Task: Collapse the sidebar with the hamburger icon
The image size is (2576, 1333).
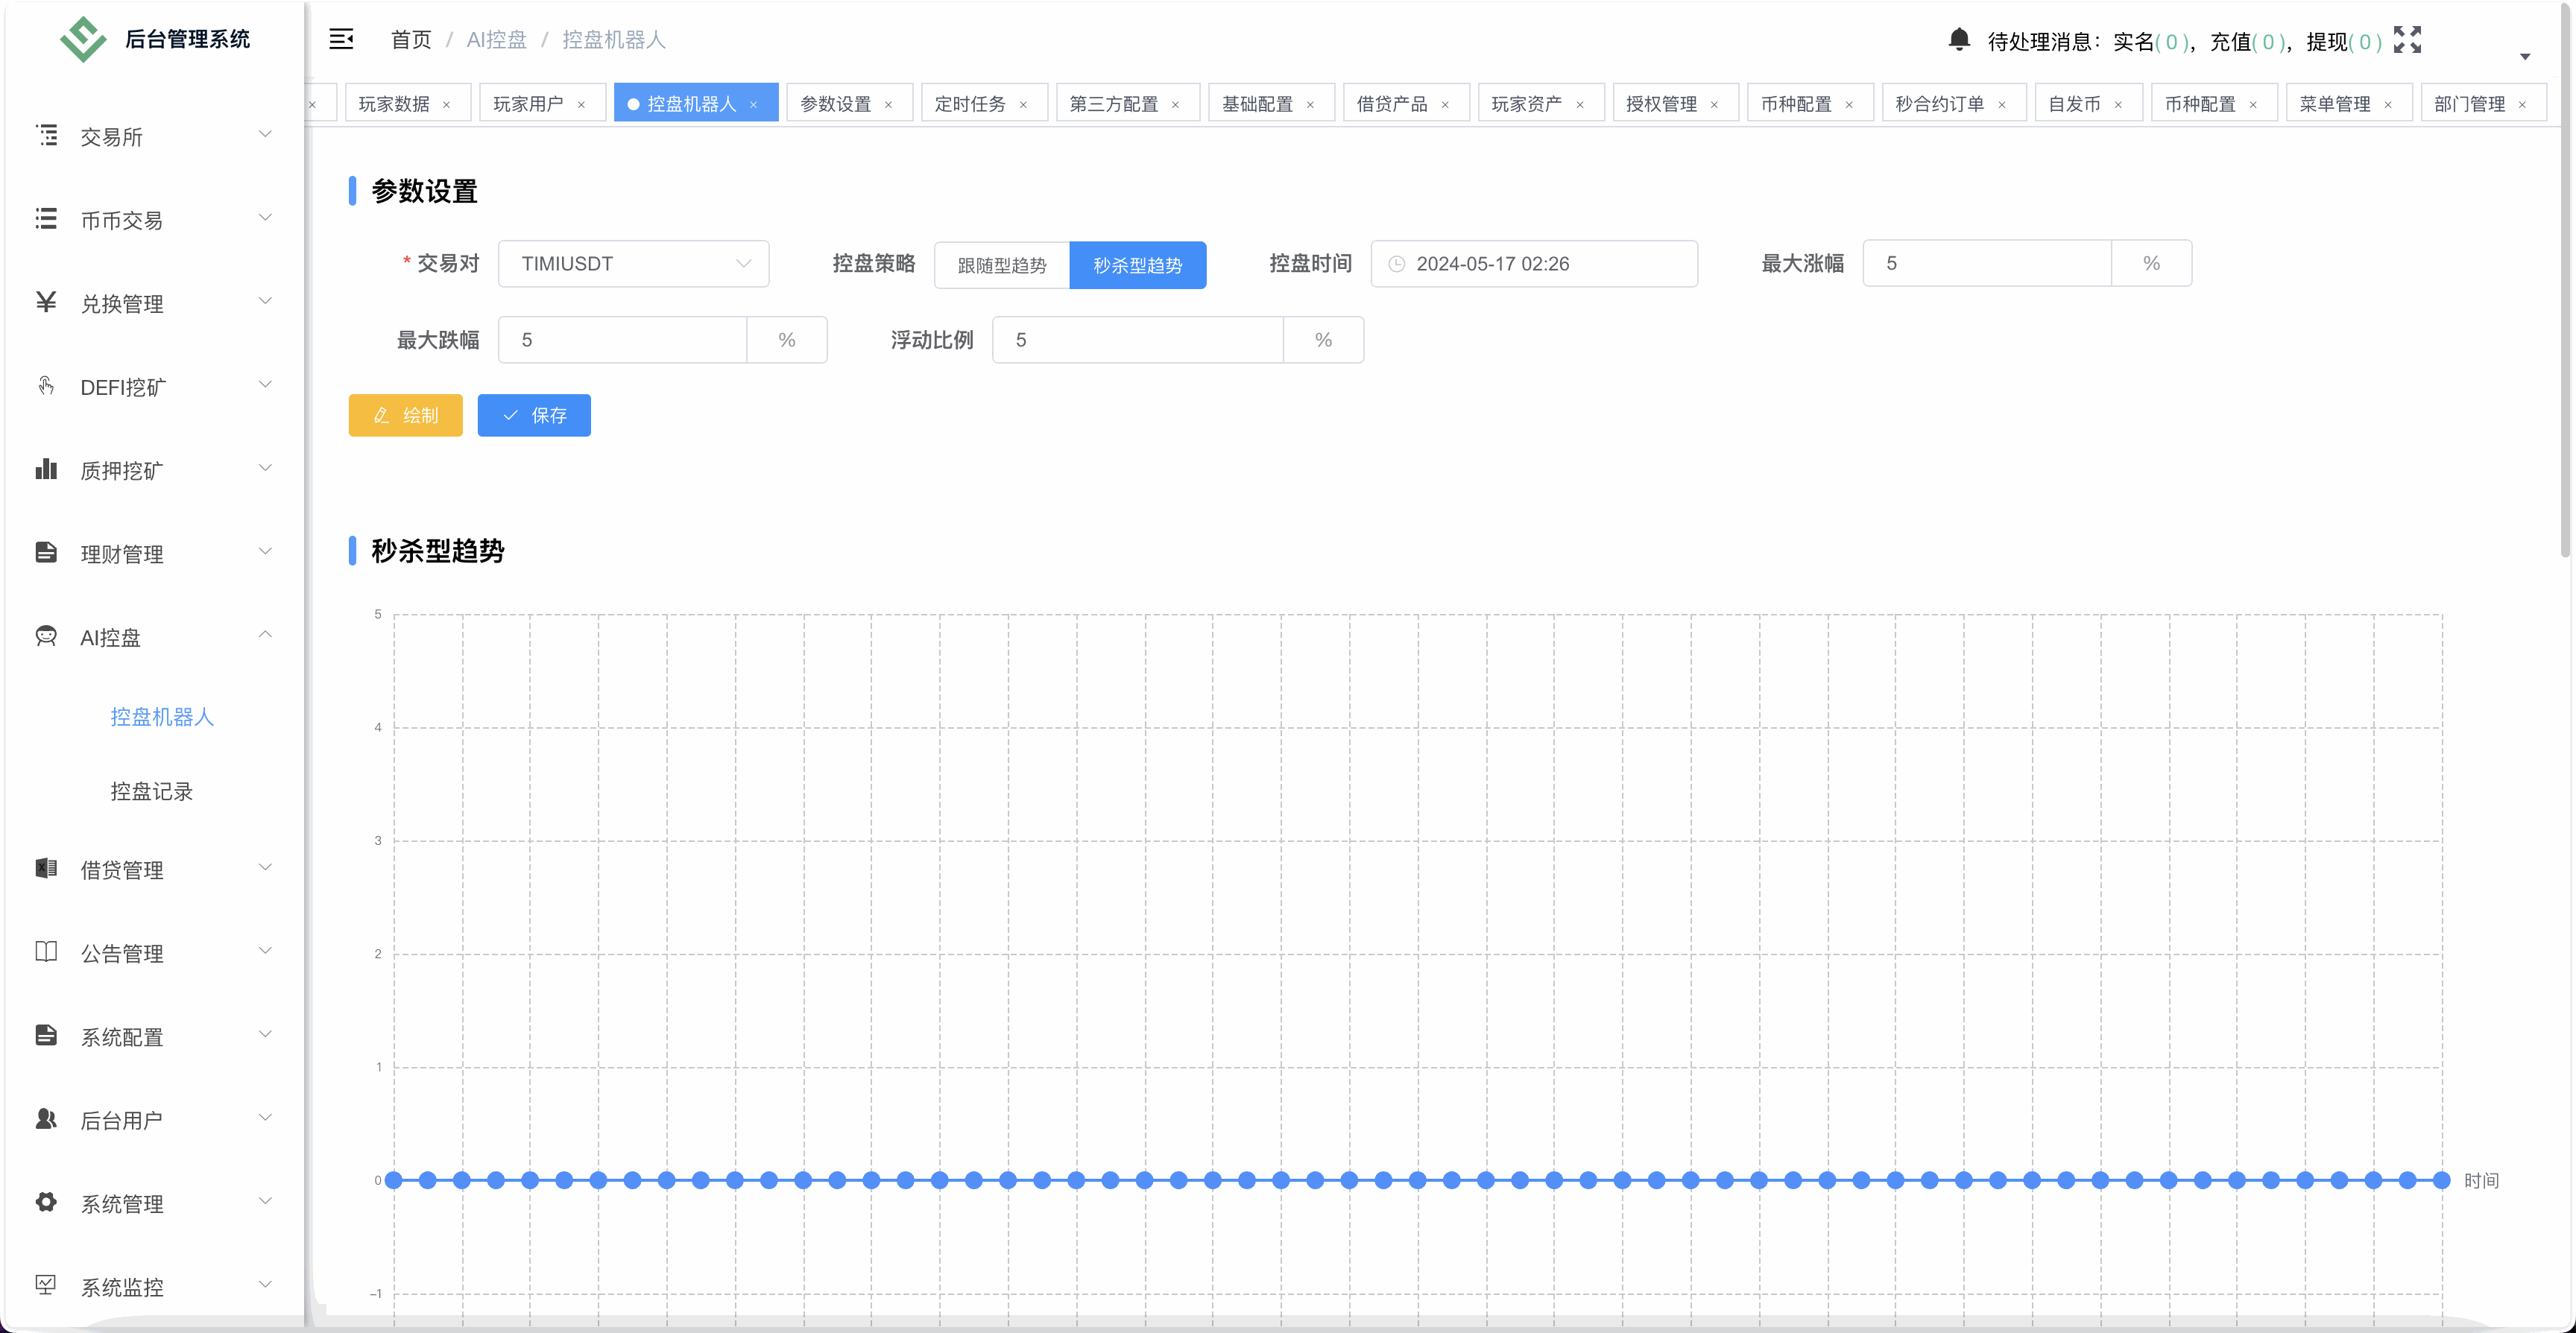Action: pos(341,39)
